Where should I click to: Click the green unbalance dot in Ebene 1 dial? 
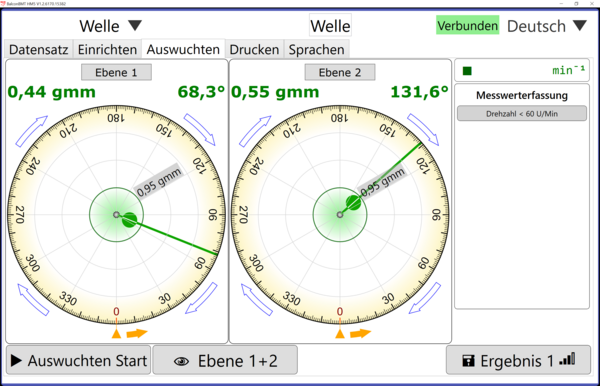point(129,220)
